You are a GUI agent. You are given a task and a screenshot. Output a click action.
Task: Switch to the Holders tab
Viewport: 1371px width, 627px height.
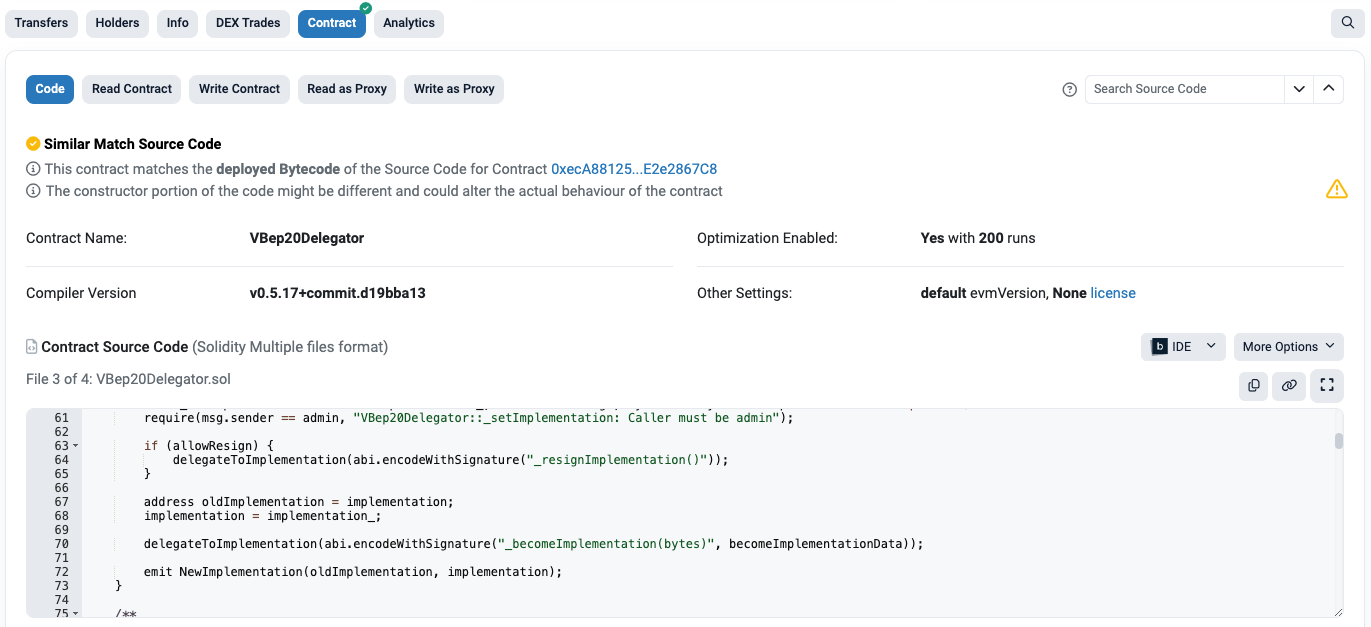(117, 23)
